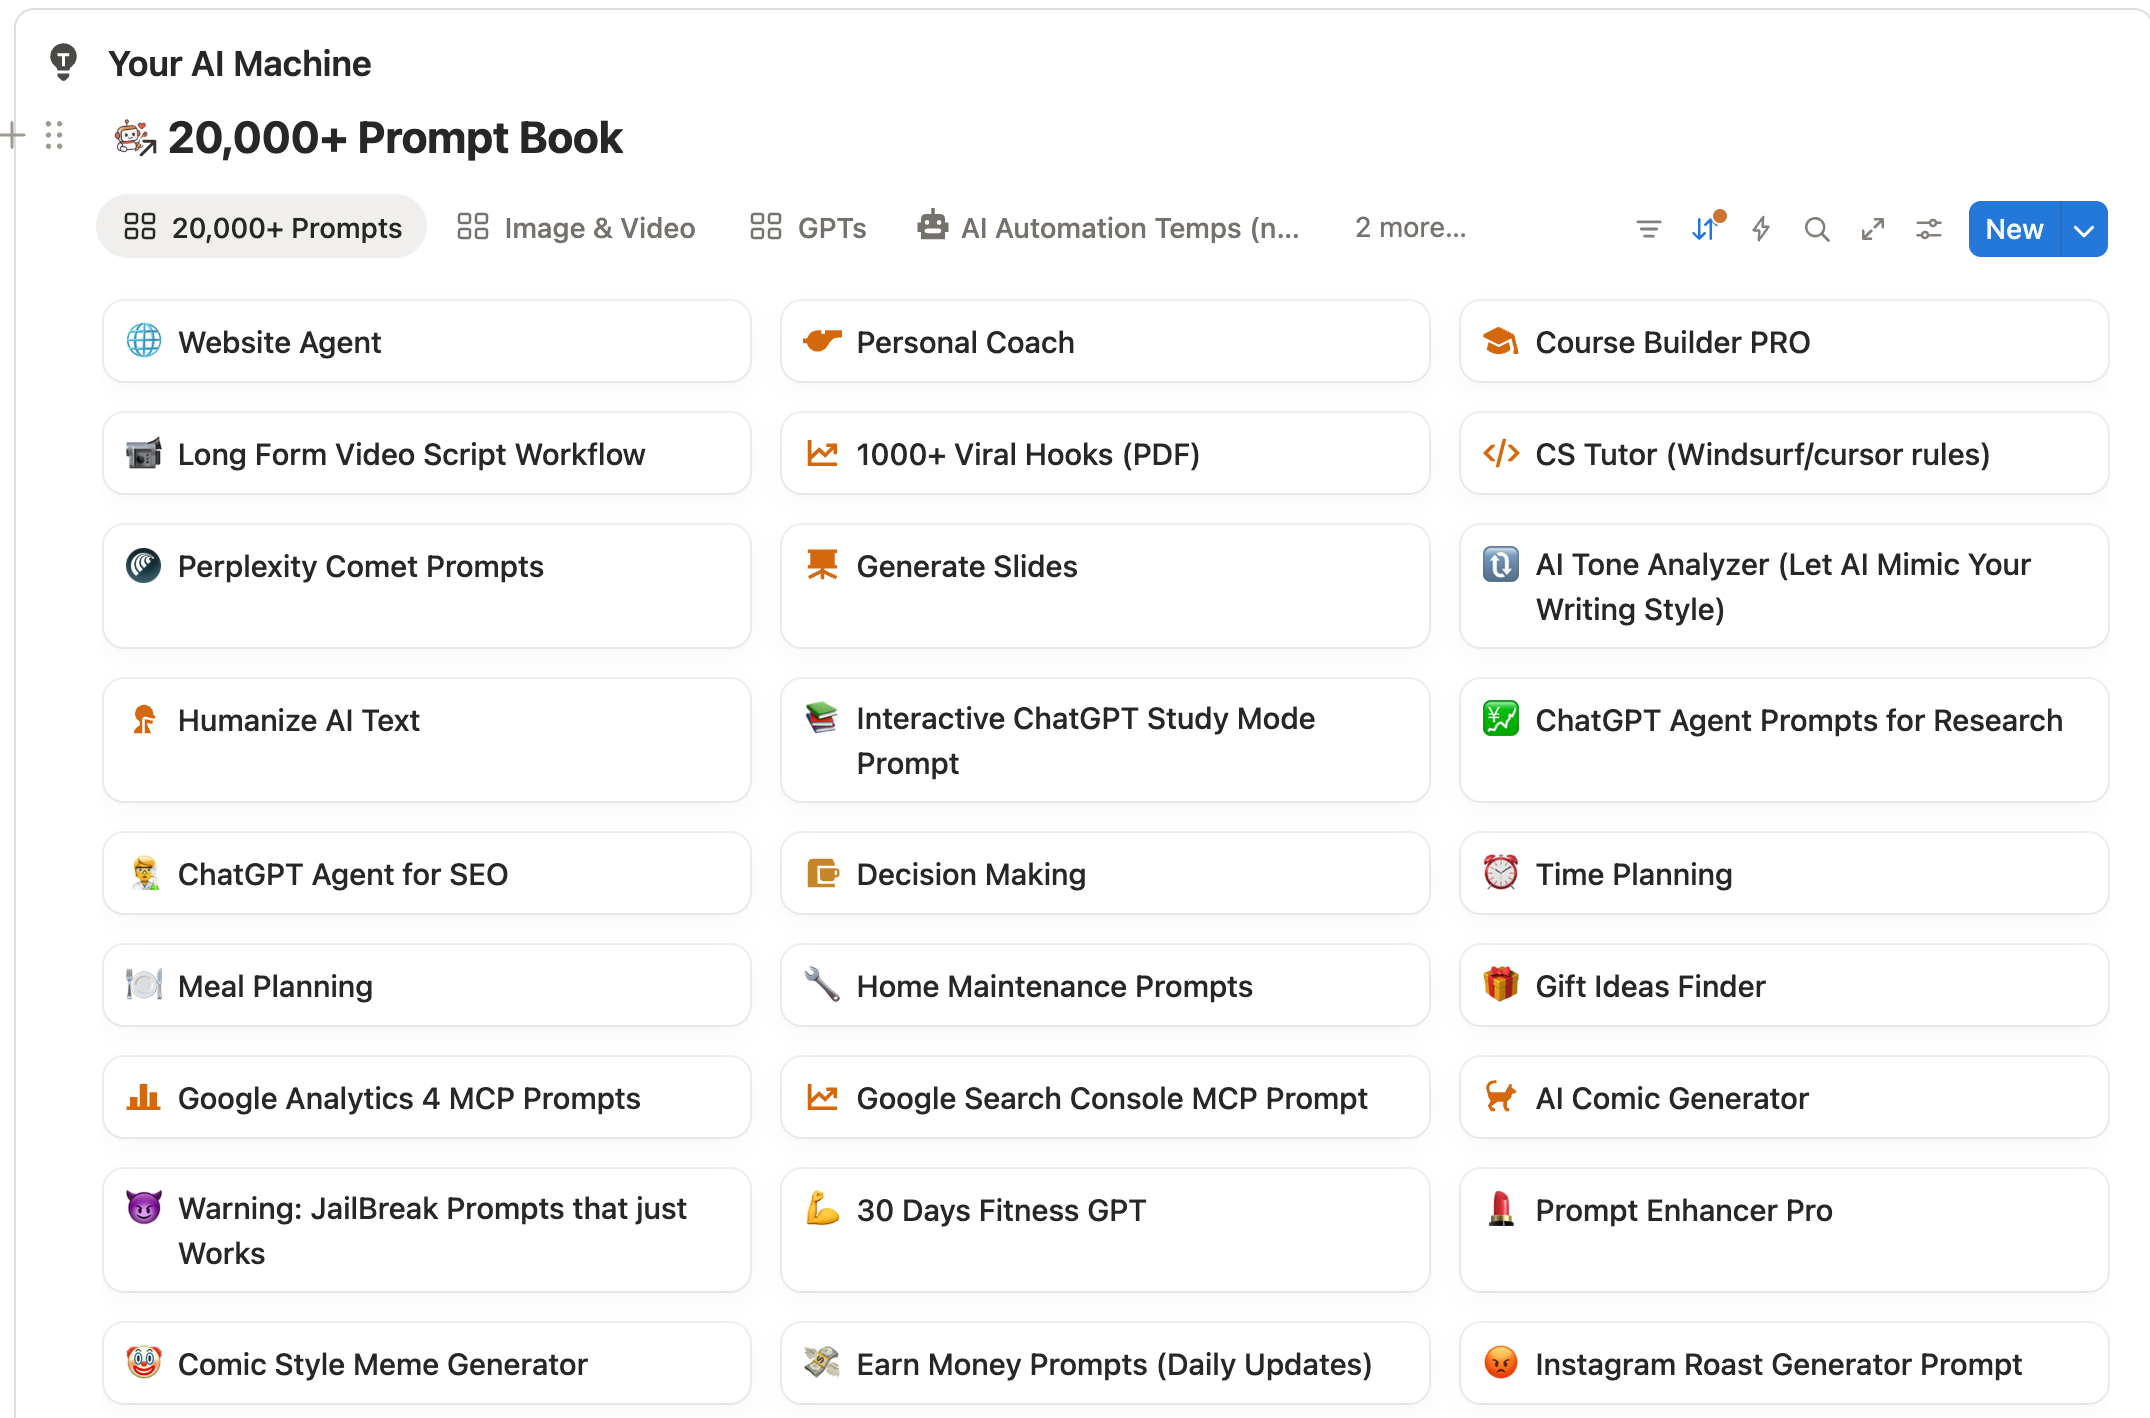
Task: Expand the database to full page view
Action: pyautogui.click(x=1873, y=228)
